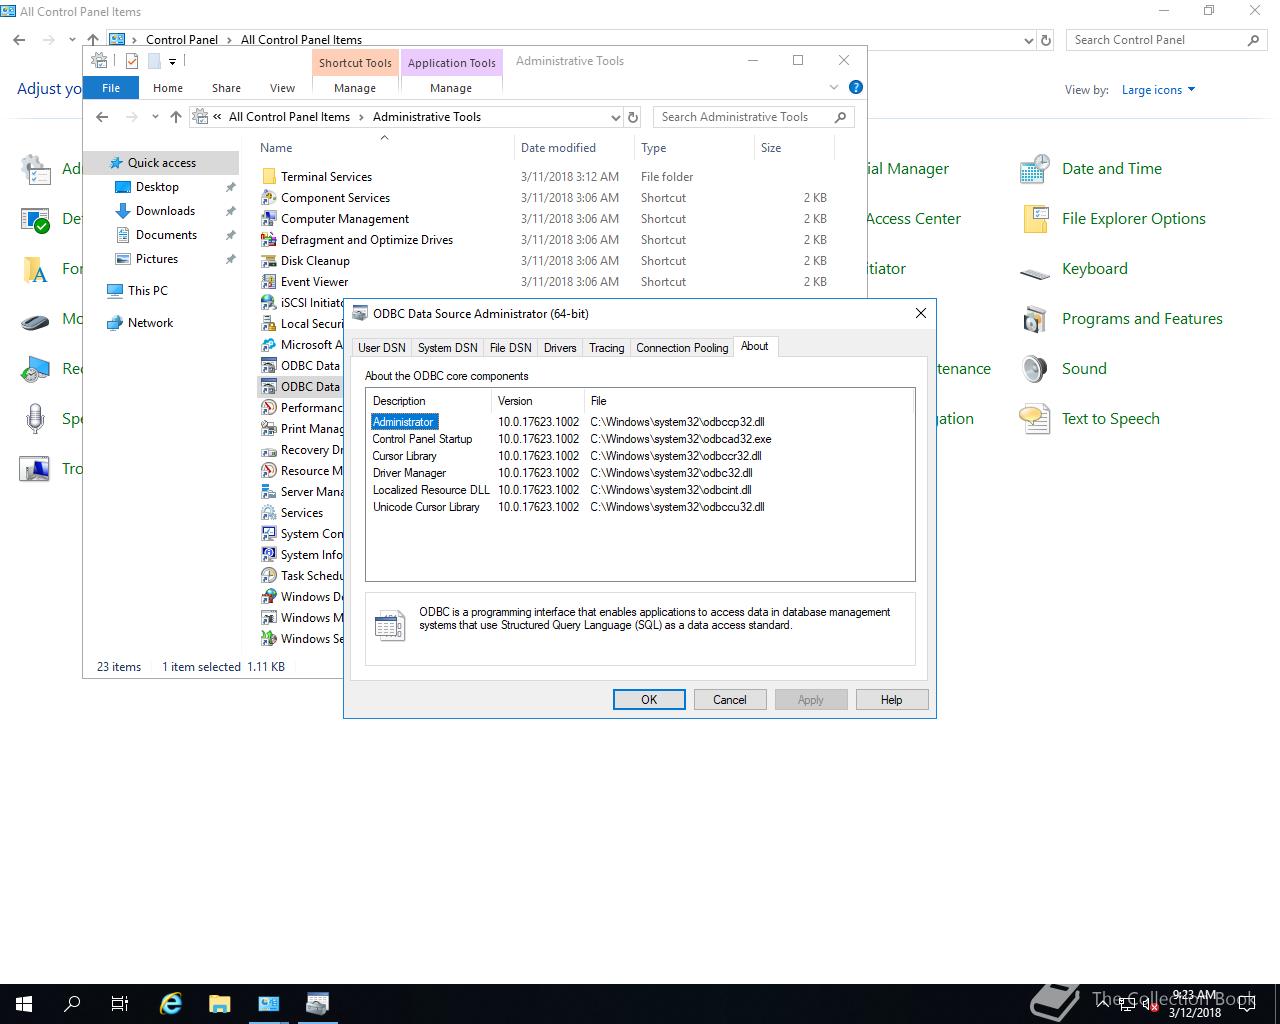Expand Administrative Tools address history dropdown
Screen dimensions: 1280x1024
pos(614,117)
